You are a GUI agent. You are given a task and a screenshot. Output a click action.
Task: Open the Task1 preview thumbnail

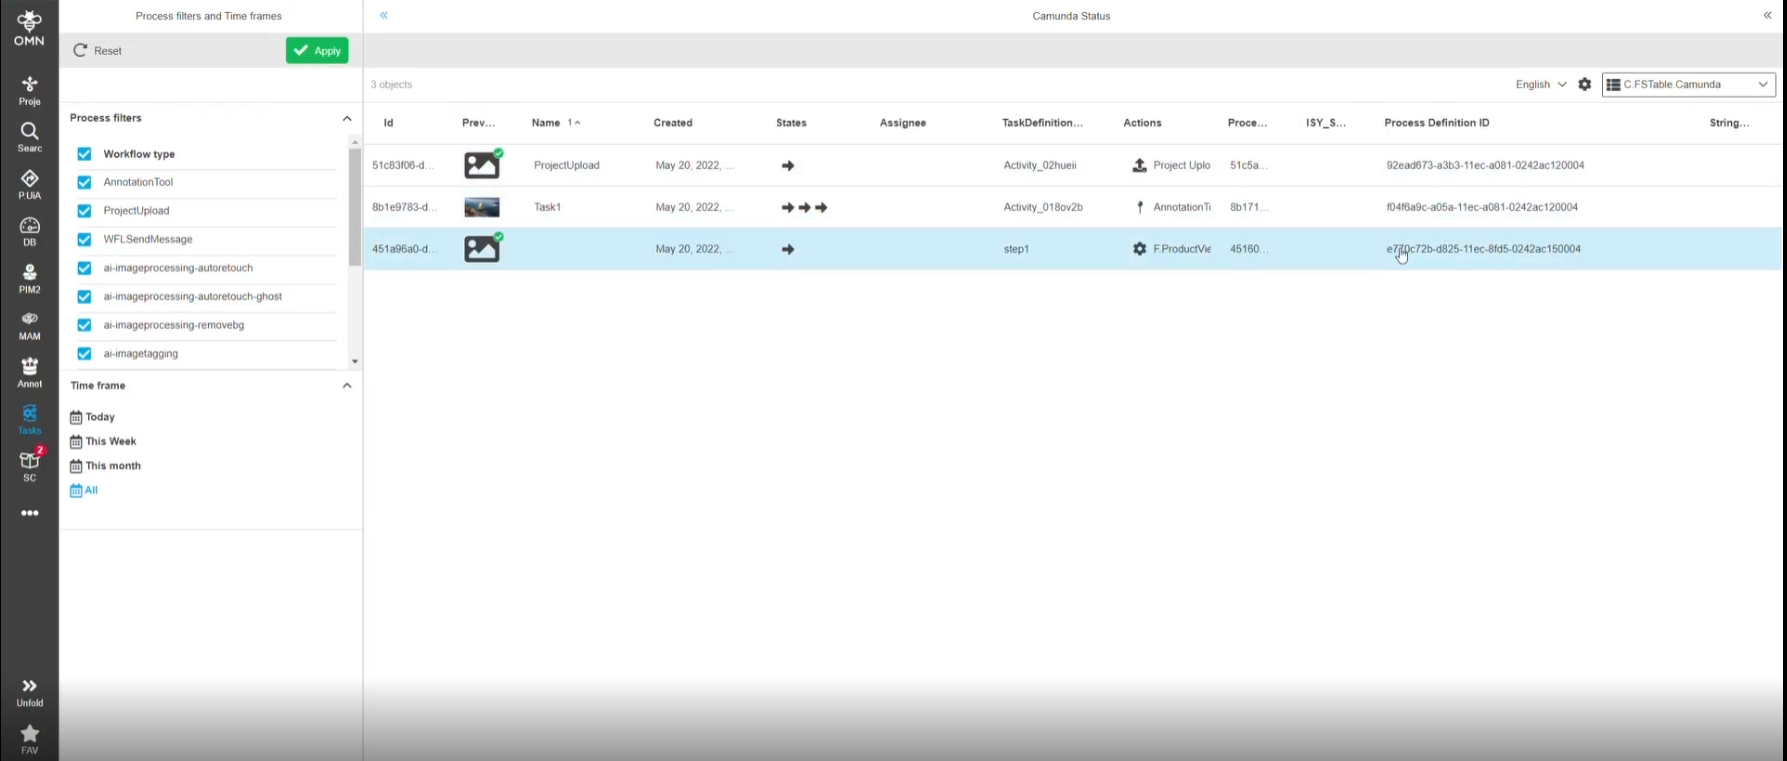tap(481, 208)
